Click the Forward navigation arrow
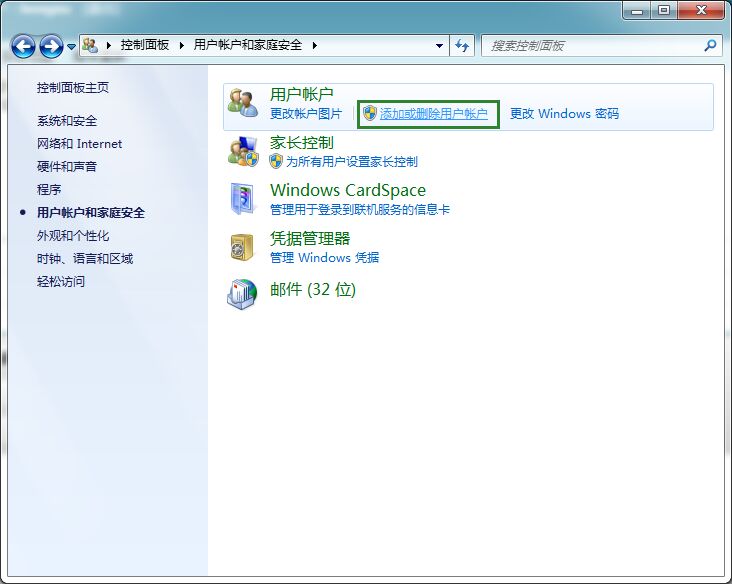Image resolution: width=732 pixels, height=584 pixels. [51, 46]
